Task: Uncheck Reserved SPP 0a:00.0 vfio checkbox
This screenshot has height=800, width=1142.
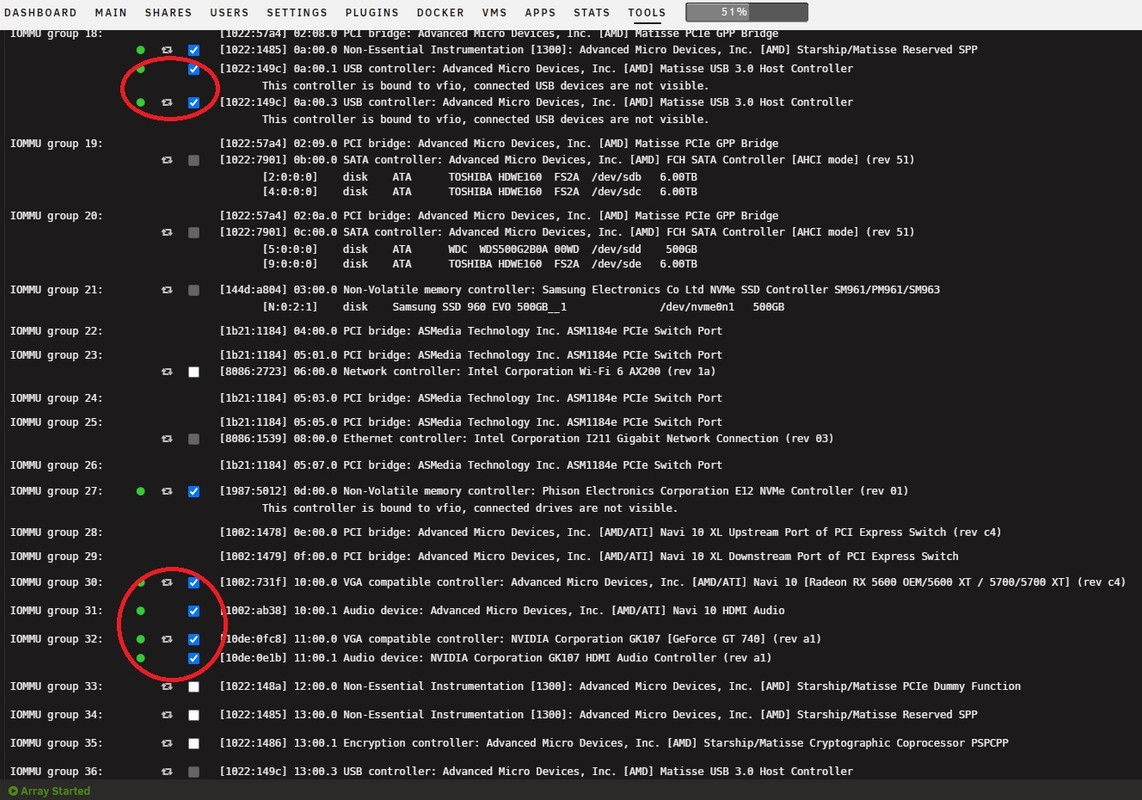Action: [x=194, y=50]
